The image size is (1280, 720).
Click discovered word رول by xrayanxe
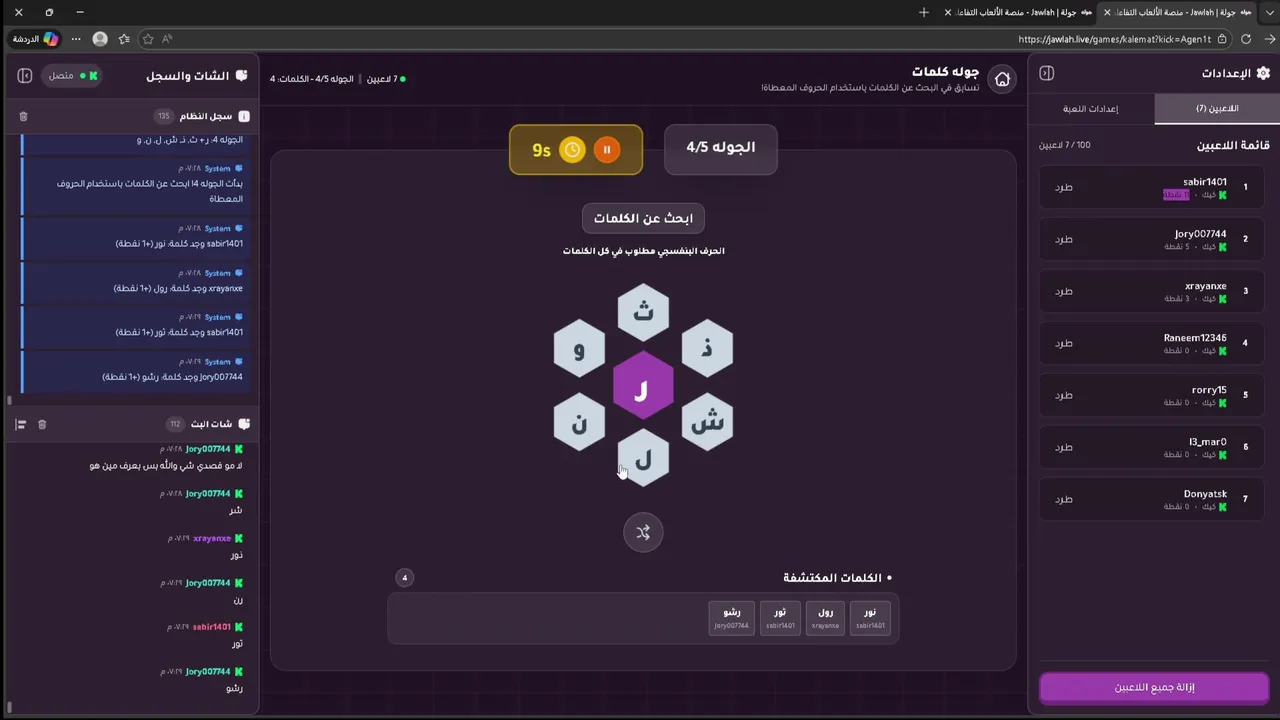825,618
